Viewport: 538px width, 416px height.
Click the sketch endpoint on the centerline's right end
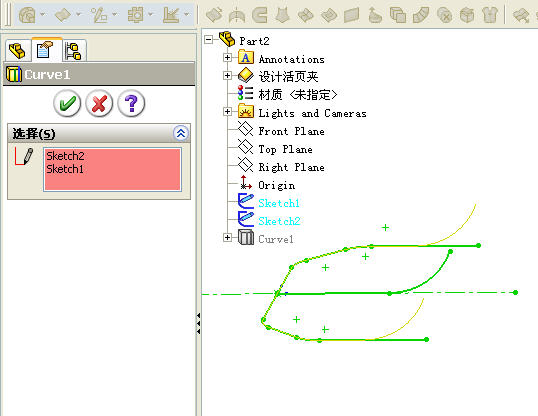[x=515, y=292]
